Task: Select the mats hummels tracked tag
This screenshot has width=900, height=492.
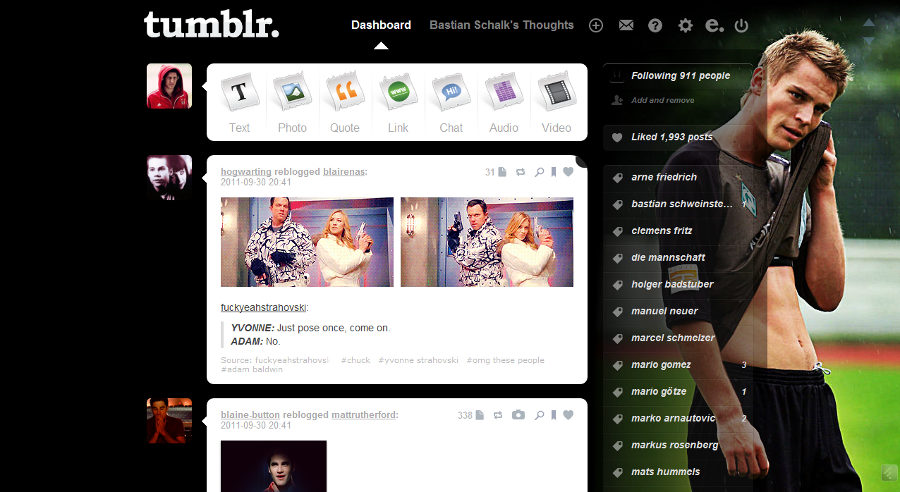Action: 666,472
